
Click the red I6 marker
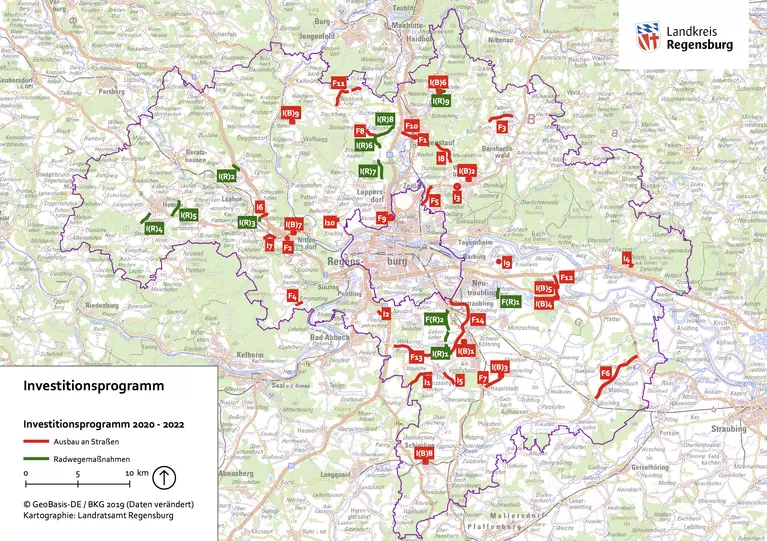260,207
